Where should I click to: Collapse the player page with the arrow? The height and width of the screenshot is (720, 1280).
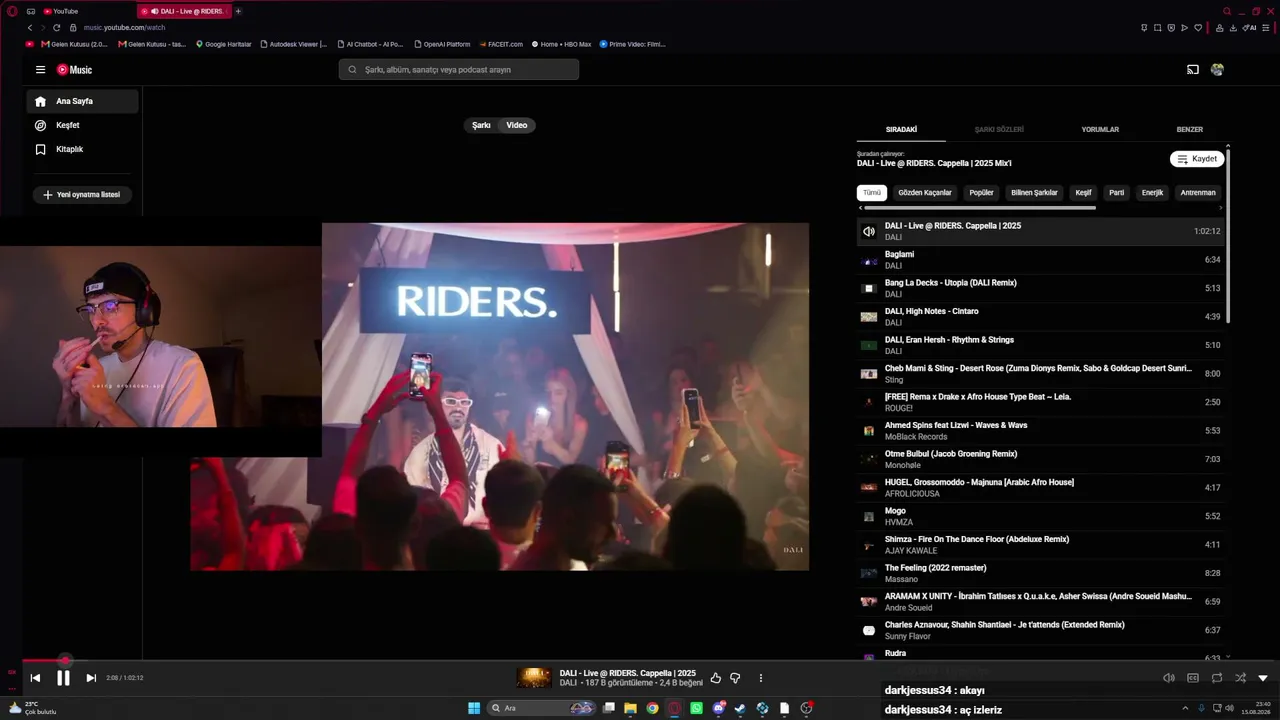pyautogui.click(x=1263, y=678)
